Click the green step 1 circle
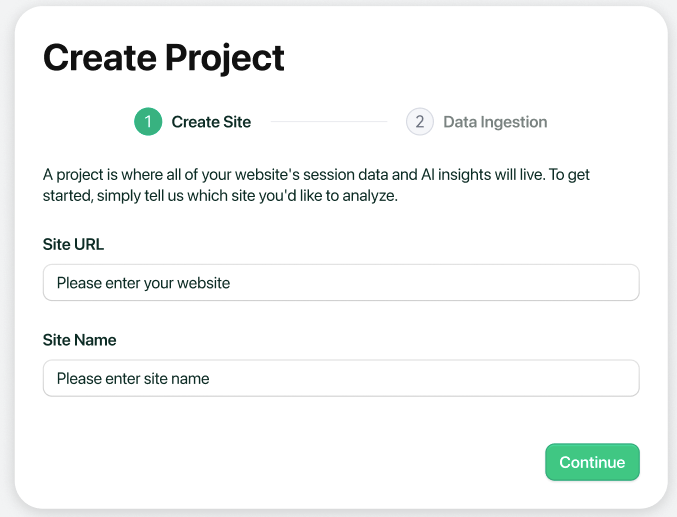Image resolution: width=677 pixels, height=517 pixels. tap(148, 122)
